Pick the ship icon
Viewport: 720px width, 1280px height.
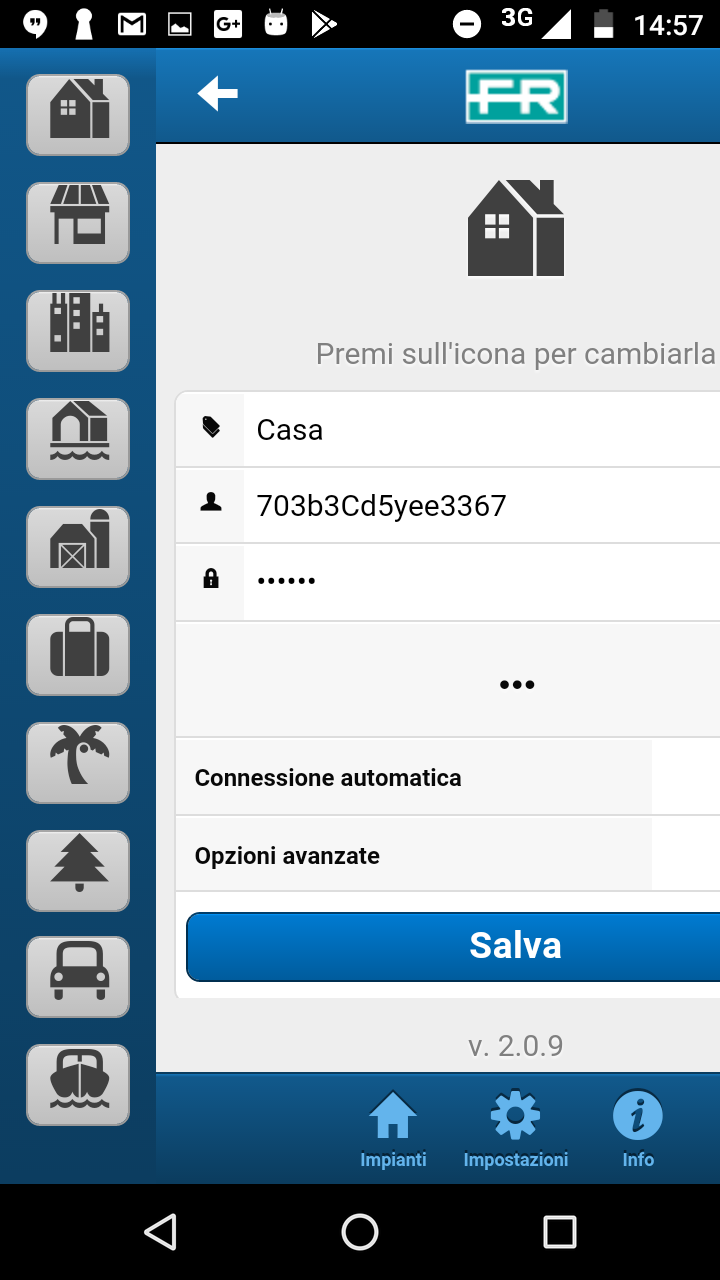pos(78,1085)
